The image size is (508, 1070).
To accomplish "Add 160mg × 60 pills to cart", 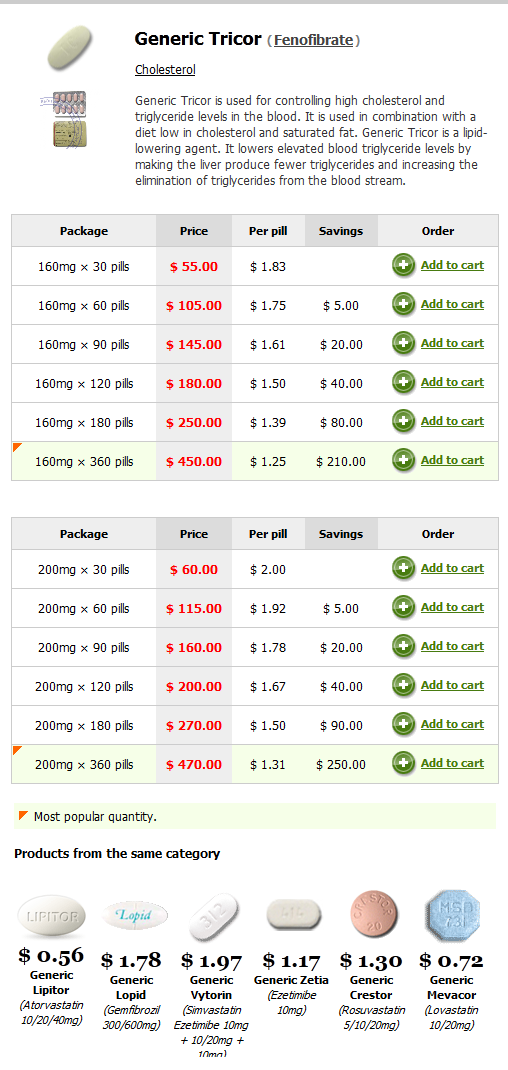I will click(452, 304).
